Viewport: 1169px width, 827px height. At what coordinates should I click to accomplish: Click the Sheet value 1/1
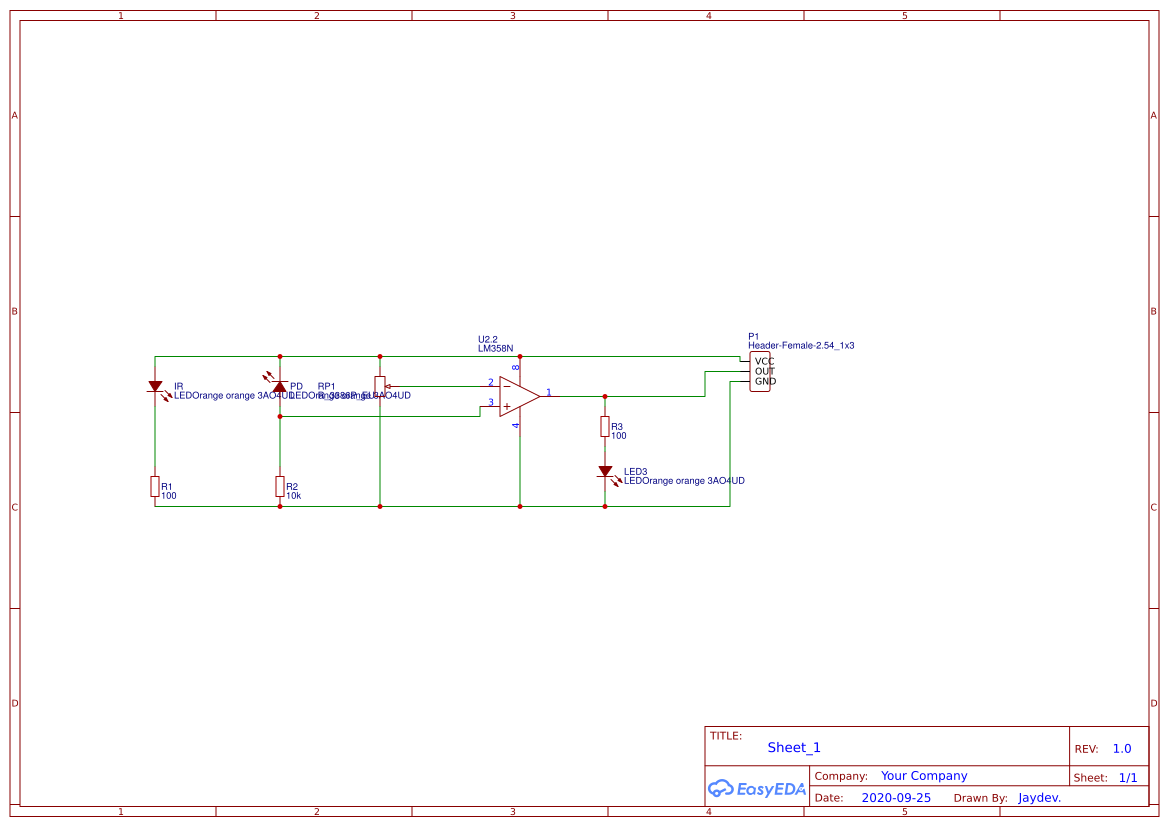coord(1128,777)
